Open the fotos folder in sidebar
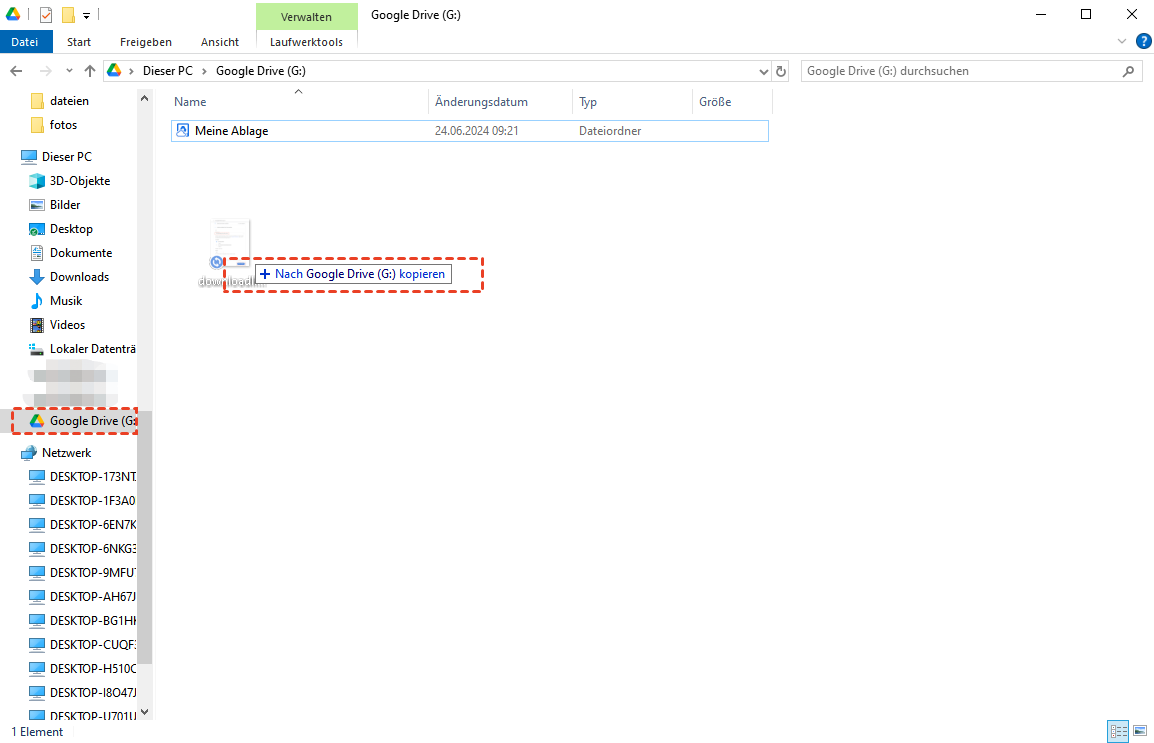The height and width of the screenshot is (743, 1154). [63, 125]
